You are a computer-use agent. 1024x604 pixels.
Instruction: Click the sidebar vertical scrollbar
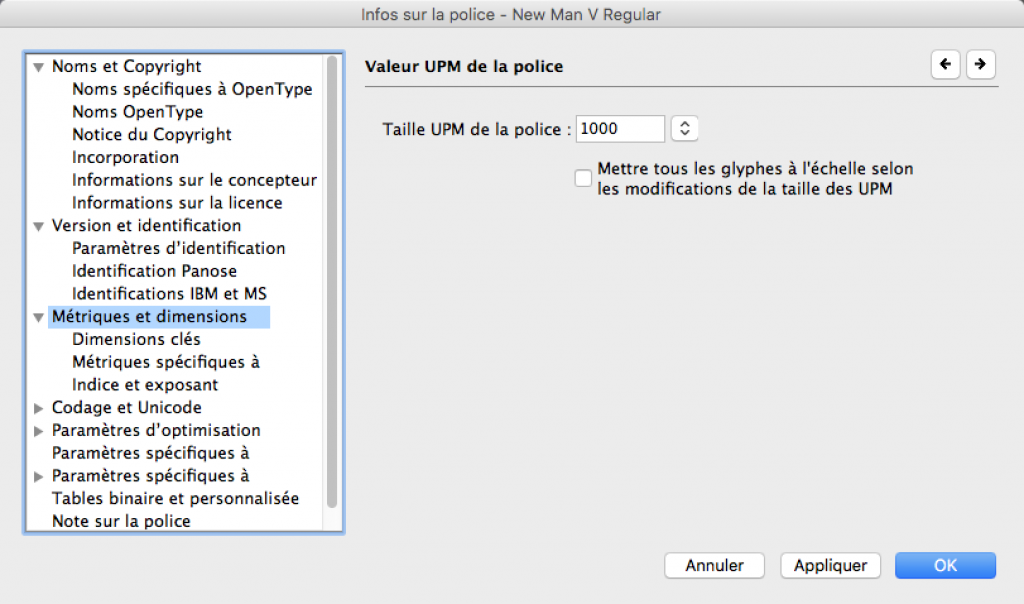pos(332,280)
